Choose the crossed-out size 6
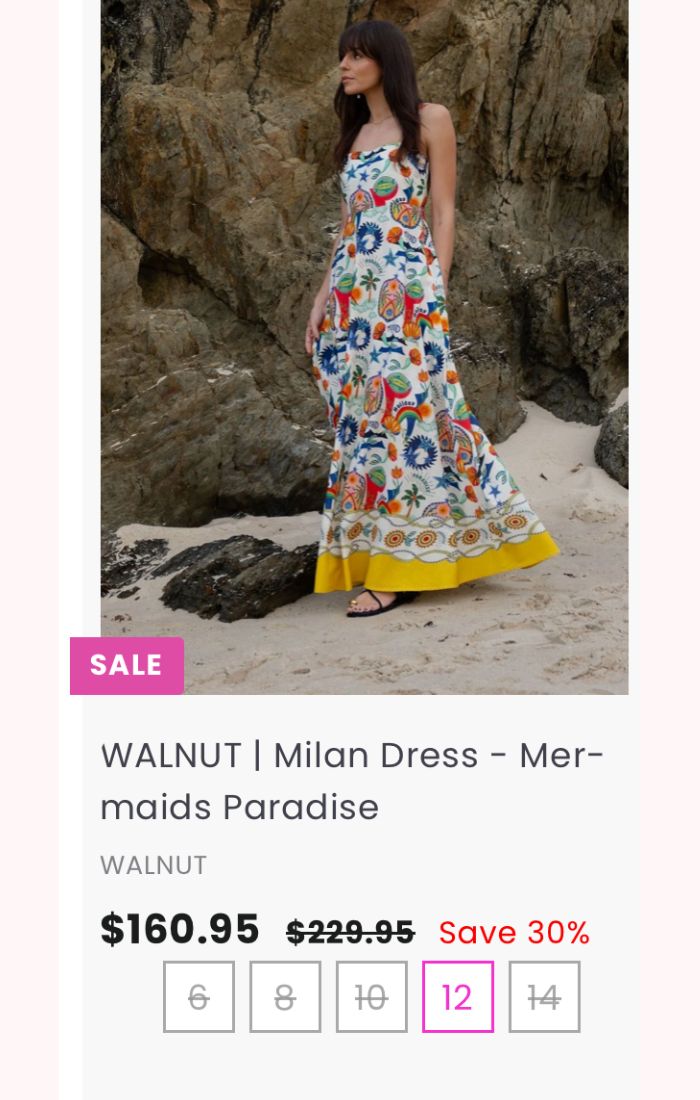The image size is (700, 1100). pos(199,997)
